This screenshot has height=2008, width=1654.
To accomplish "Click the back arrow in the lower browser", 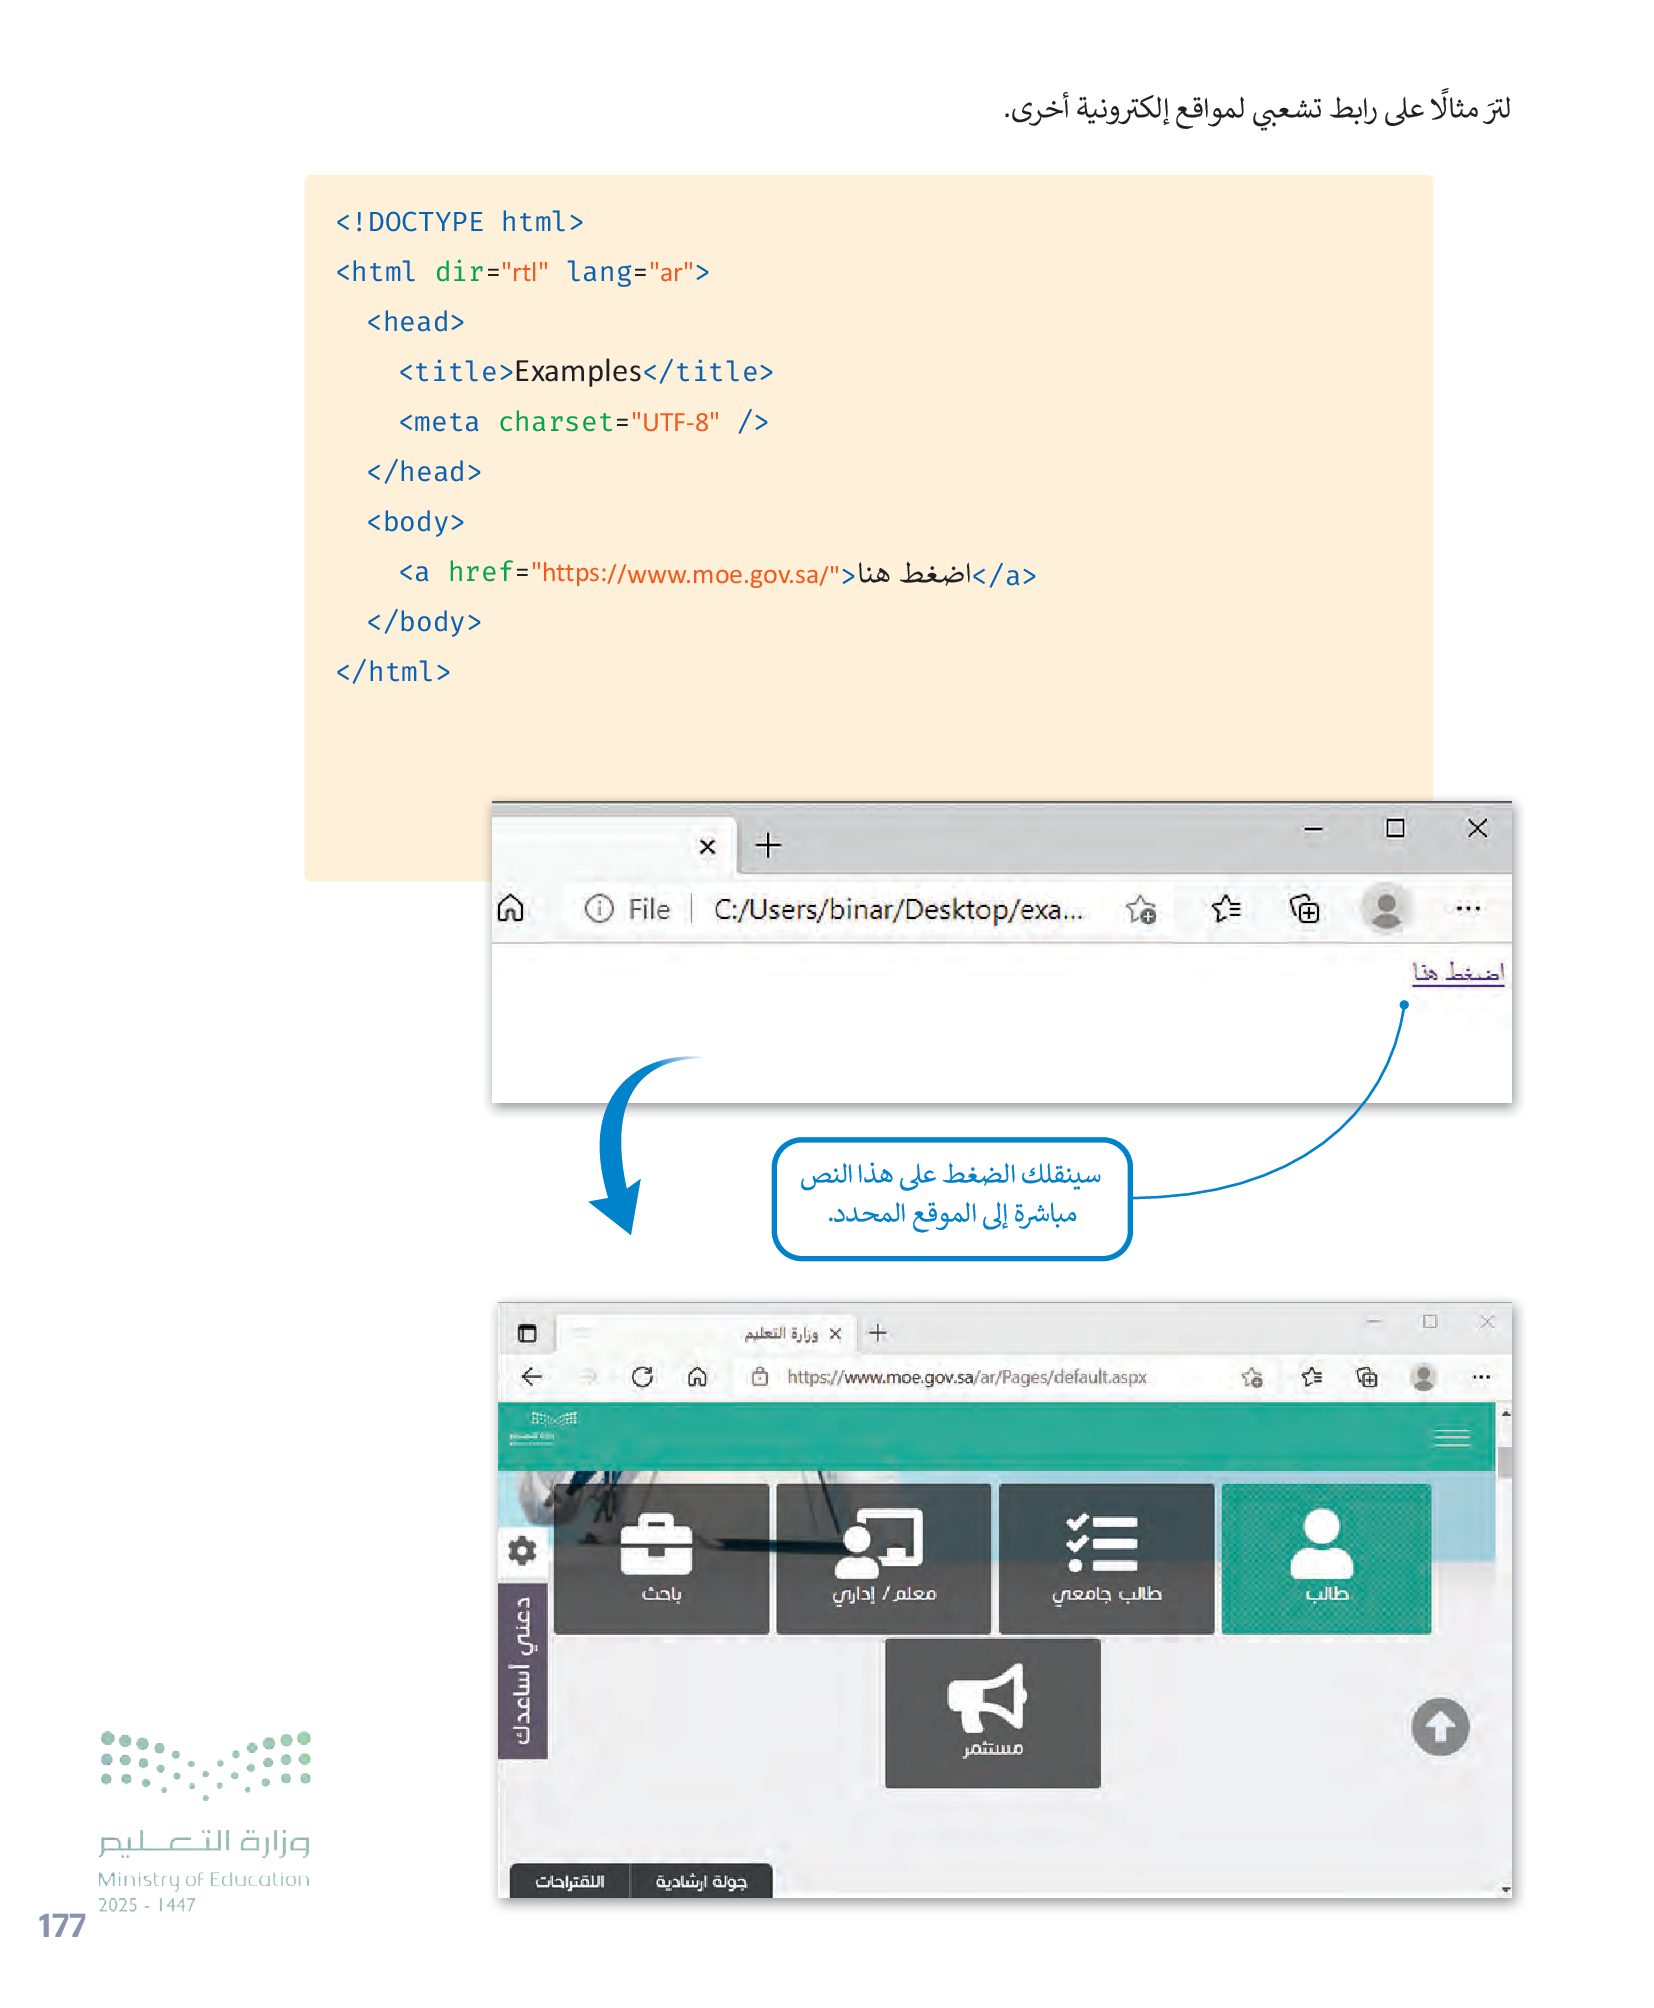I will tap(532, 1377).
